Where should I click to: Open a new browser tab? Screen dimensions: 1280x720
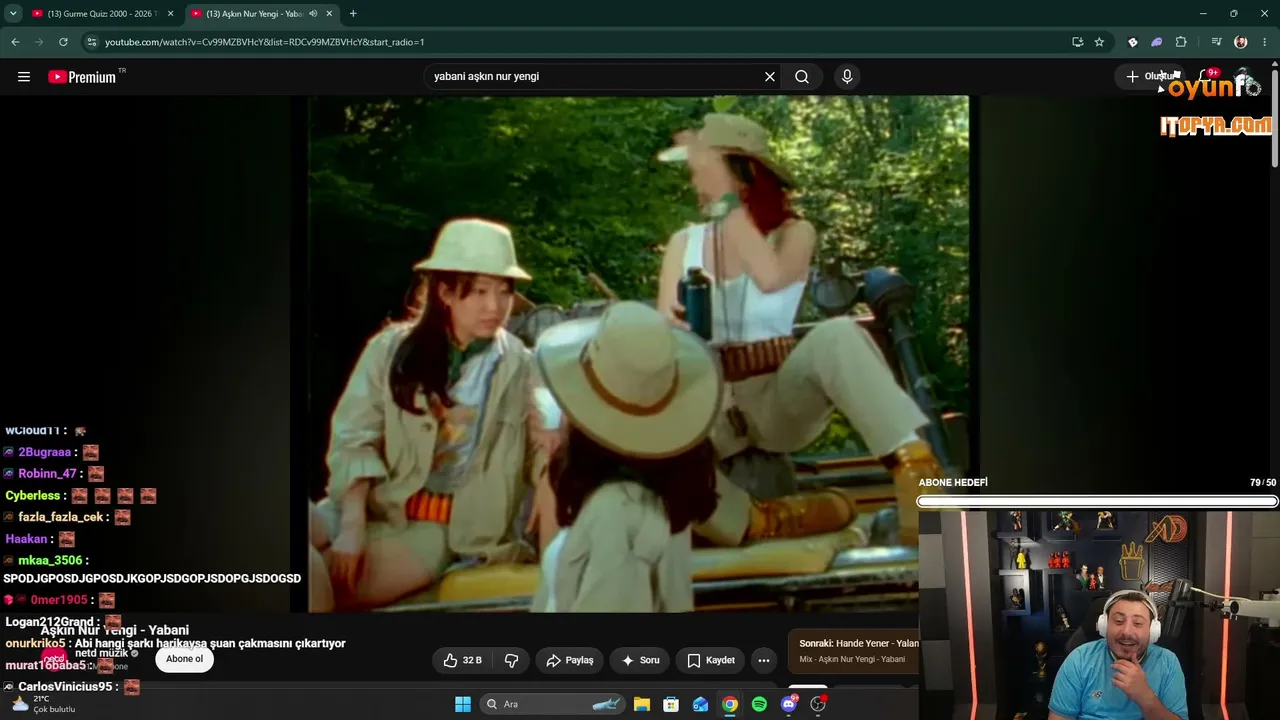click(353, 14)
